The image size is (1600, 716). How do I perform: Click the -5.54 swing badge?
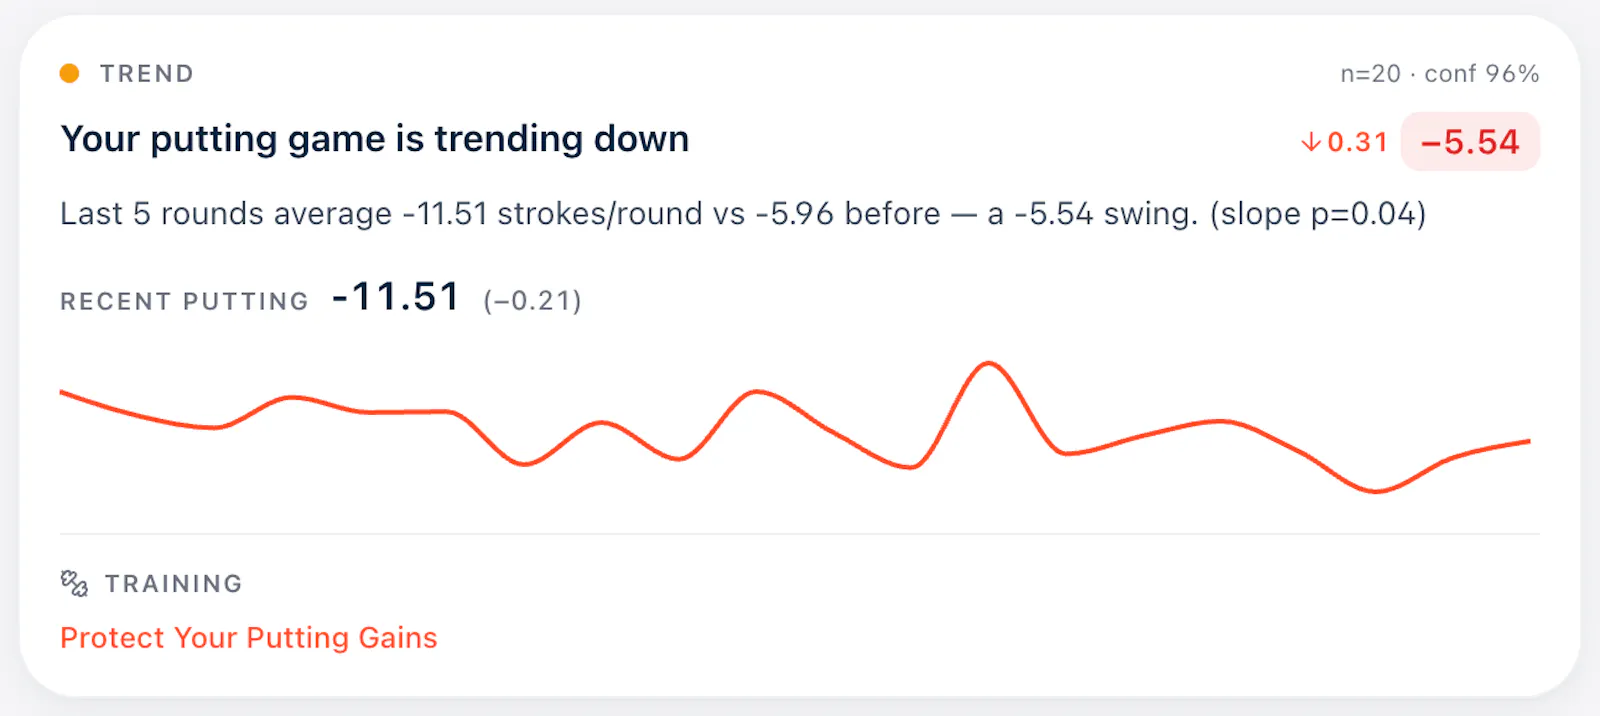point(1470,142)
